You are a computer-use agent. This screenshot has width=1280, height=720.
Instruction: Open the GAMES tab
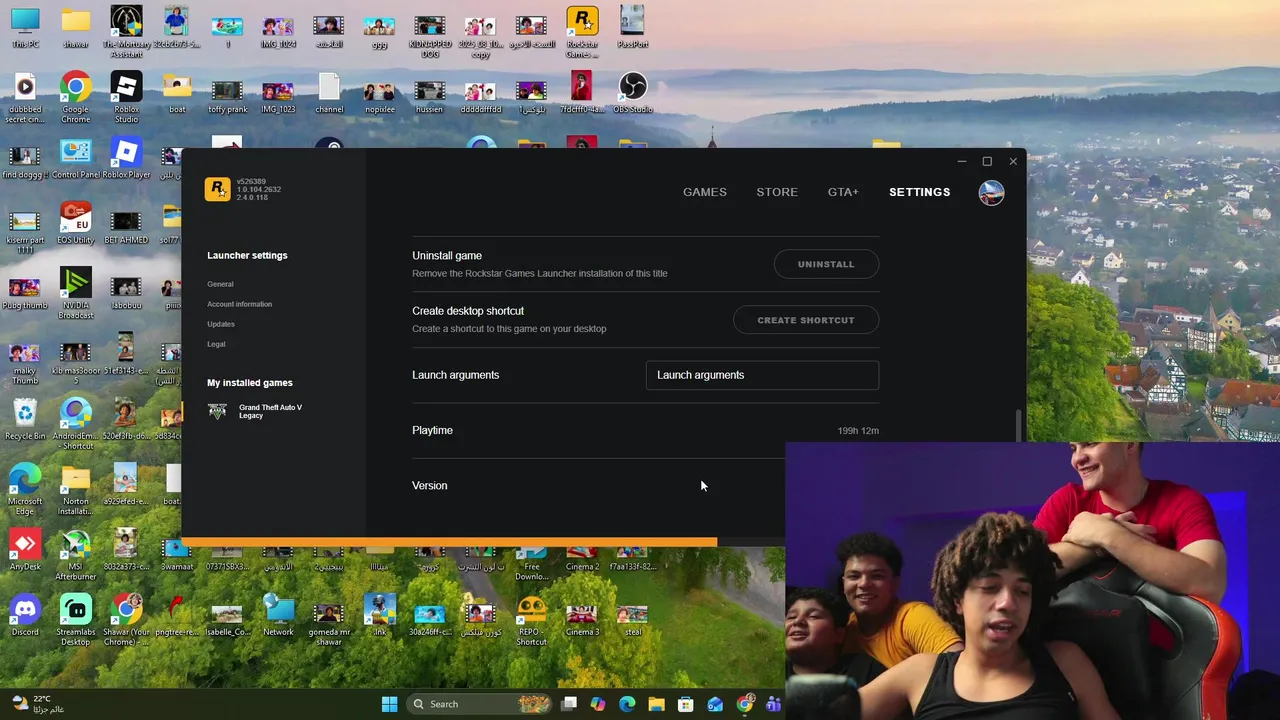click(x=705, y=192)
